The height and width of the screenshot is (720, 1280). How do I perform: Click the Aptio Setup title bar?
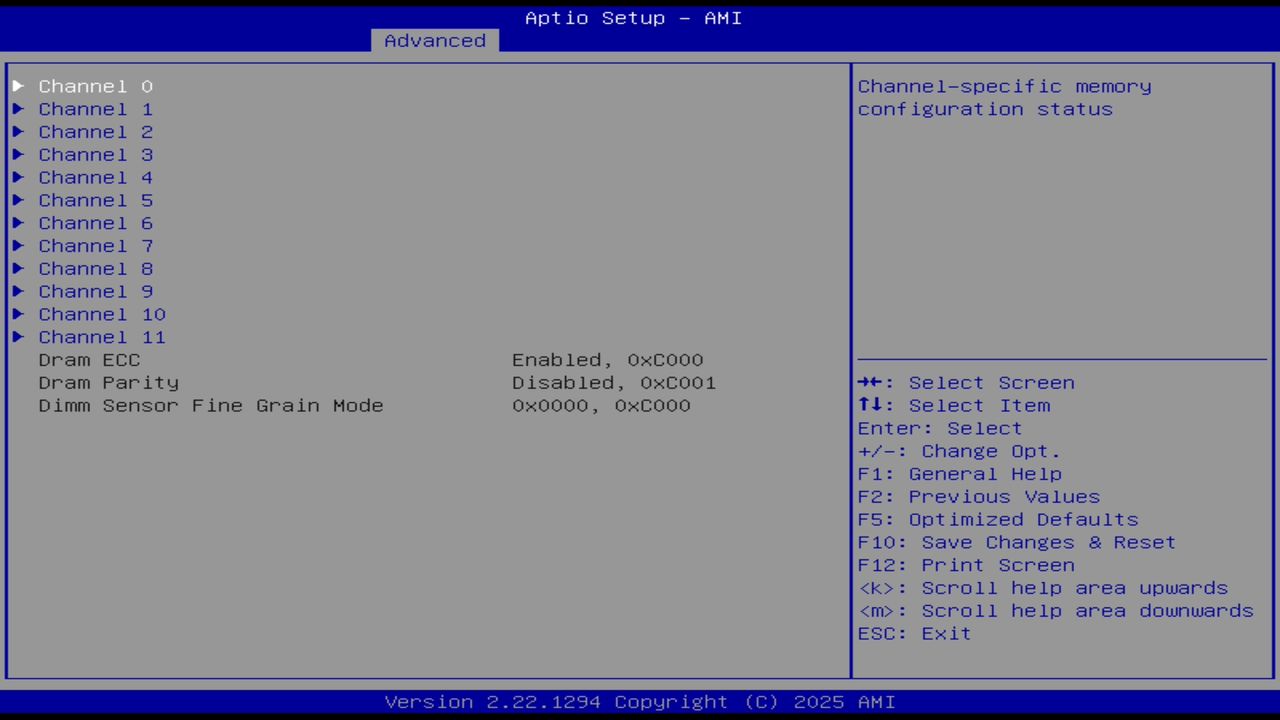pyautogui.click(x=633, y=17)
